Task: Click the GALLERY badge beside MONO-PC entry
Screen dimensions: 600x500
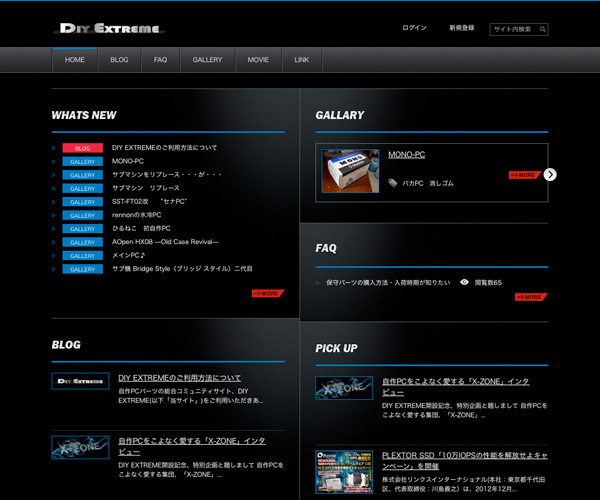Action: 82,161
